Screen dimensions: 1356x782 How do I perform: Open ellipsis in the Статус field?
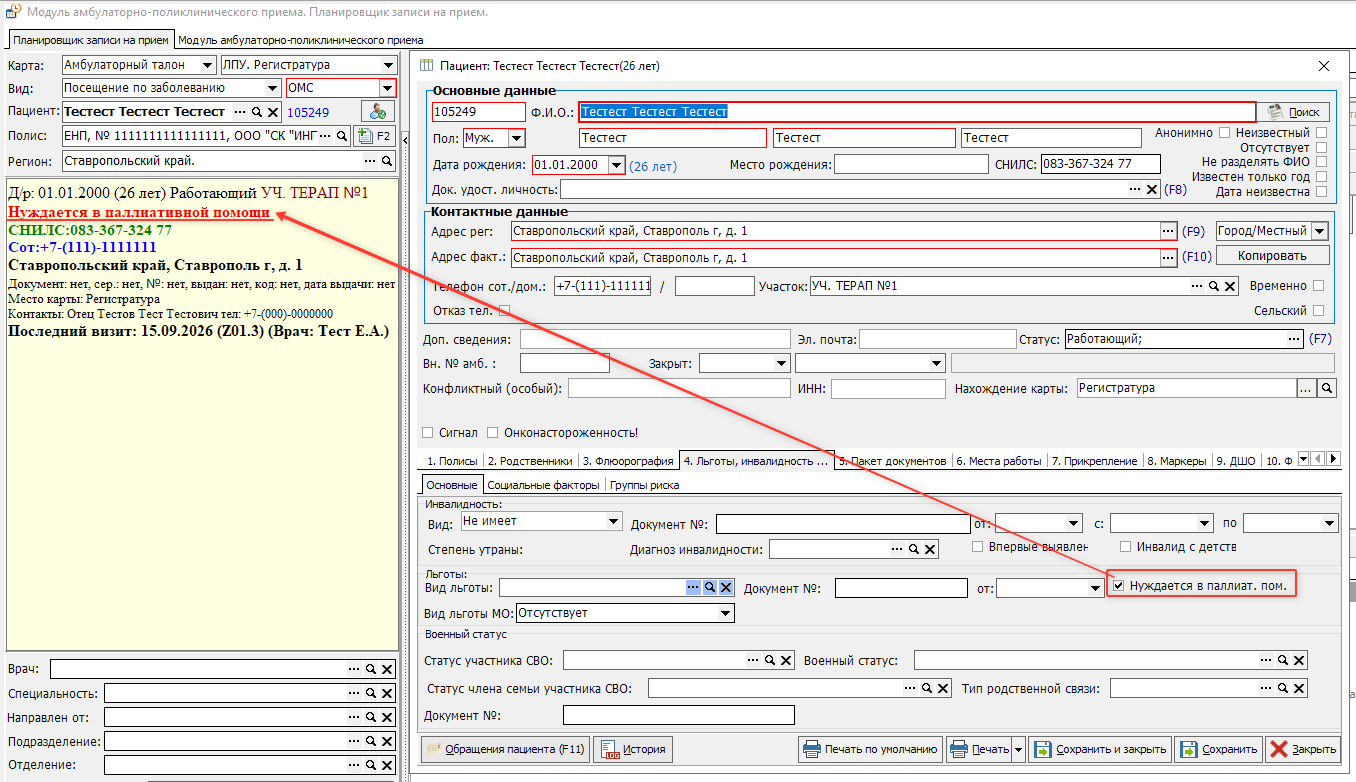point(1296,339)
